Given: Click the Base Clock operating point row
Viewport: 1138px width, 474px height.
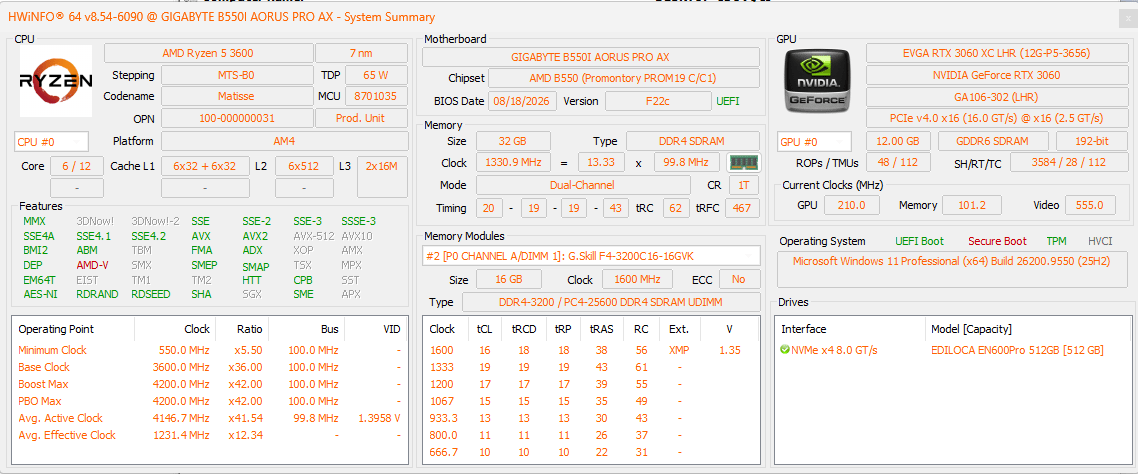Looking at the screenshot, I should tap(210, 367).
